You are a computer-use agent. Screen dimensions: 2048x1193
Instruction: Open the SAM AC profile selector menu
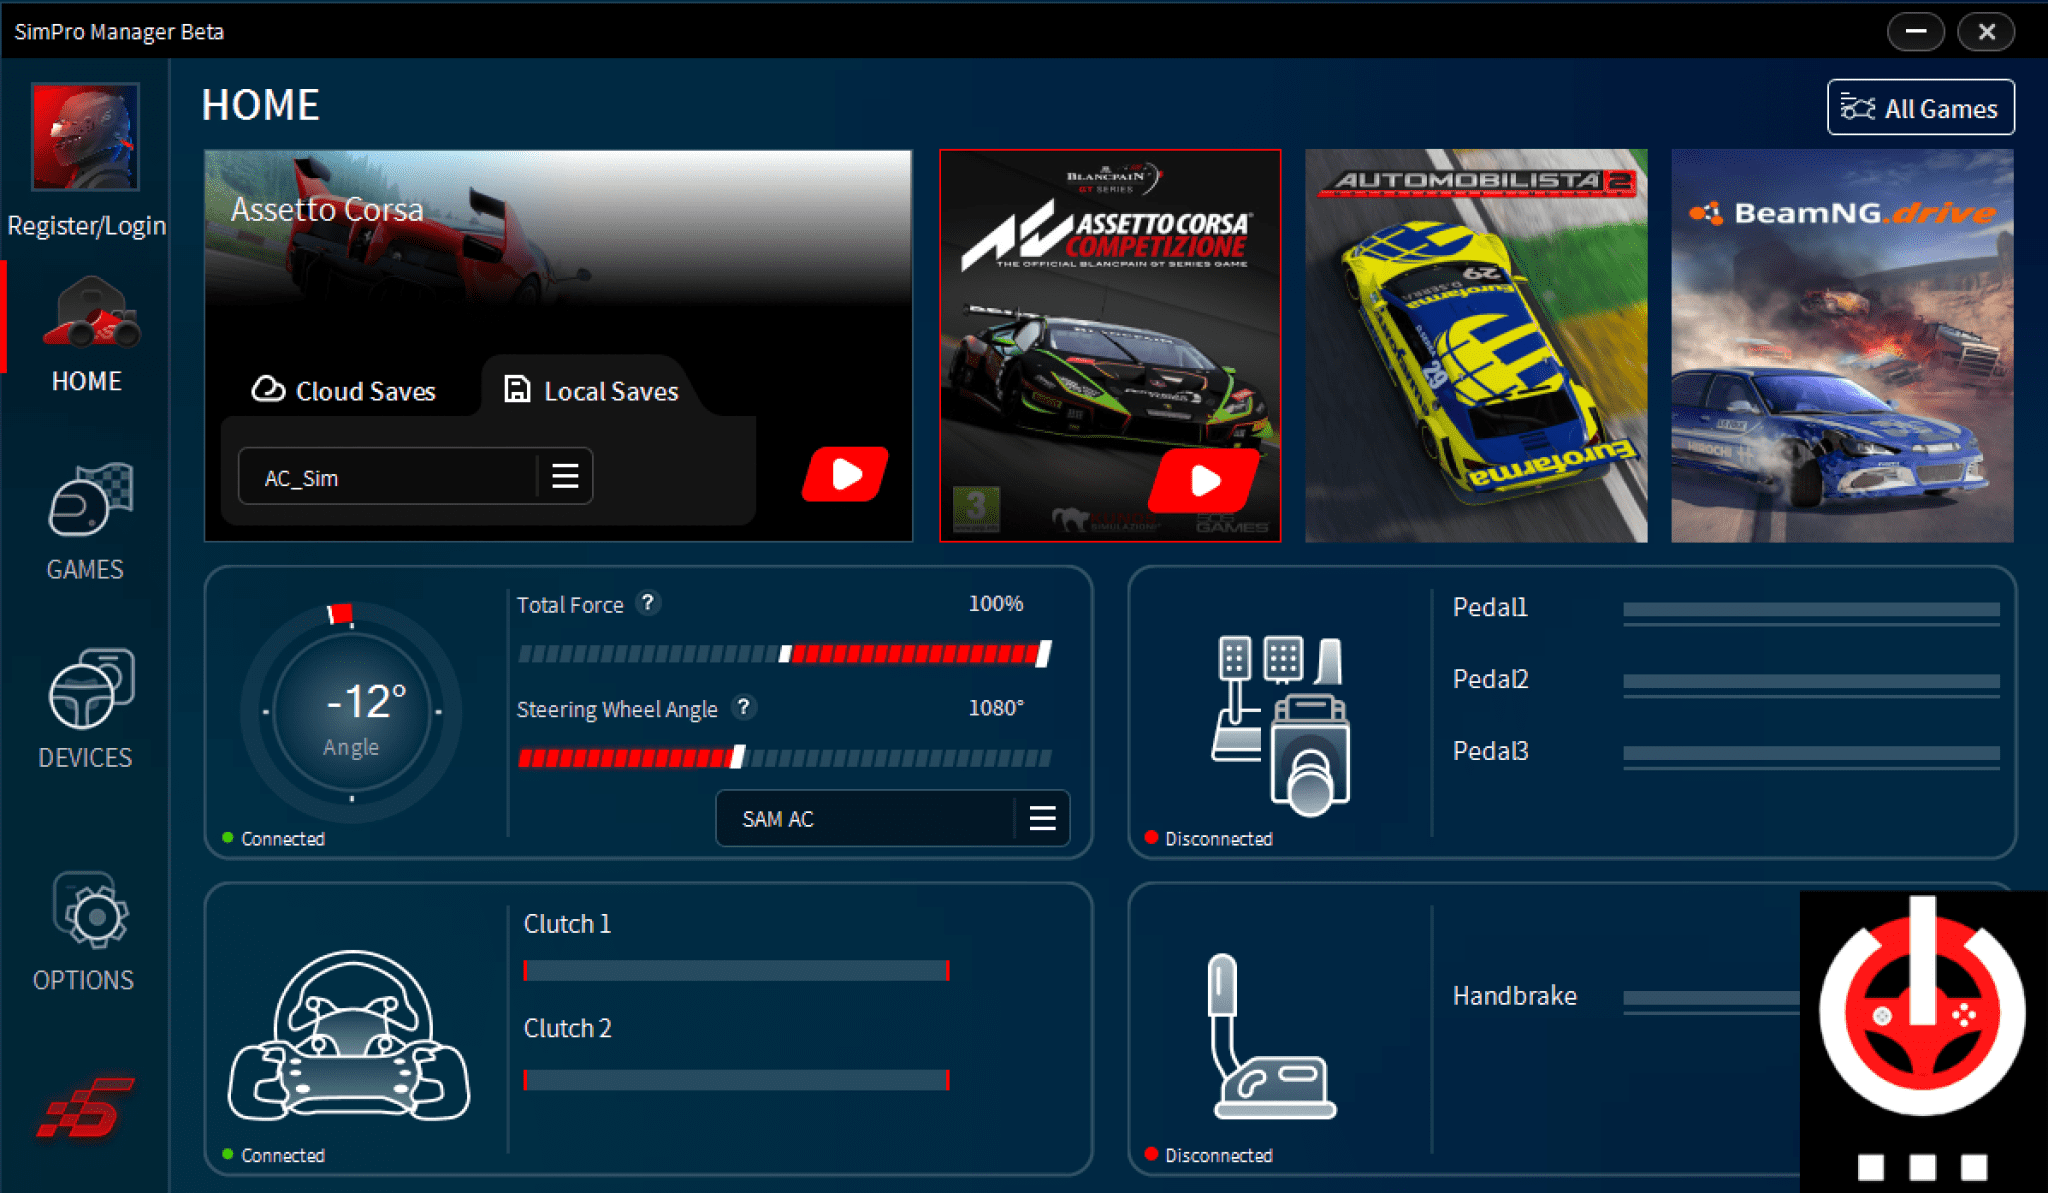tap(1041, 818)
